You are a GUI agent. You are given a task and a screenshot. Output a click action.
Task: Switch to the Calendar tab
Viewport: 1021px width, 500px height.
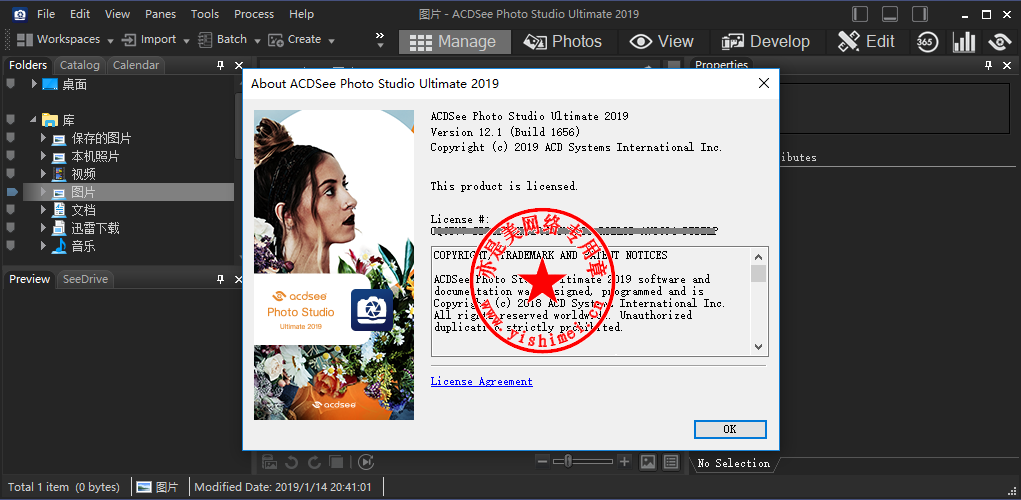[x=136, y=65]
